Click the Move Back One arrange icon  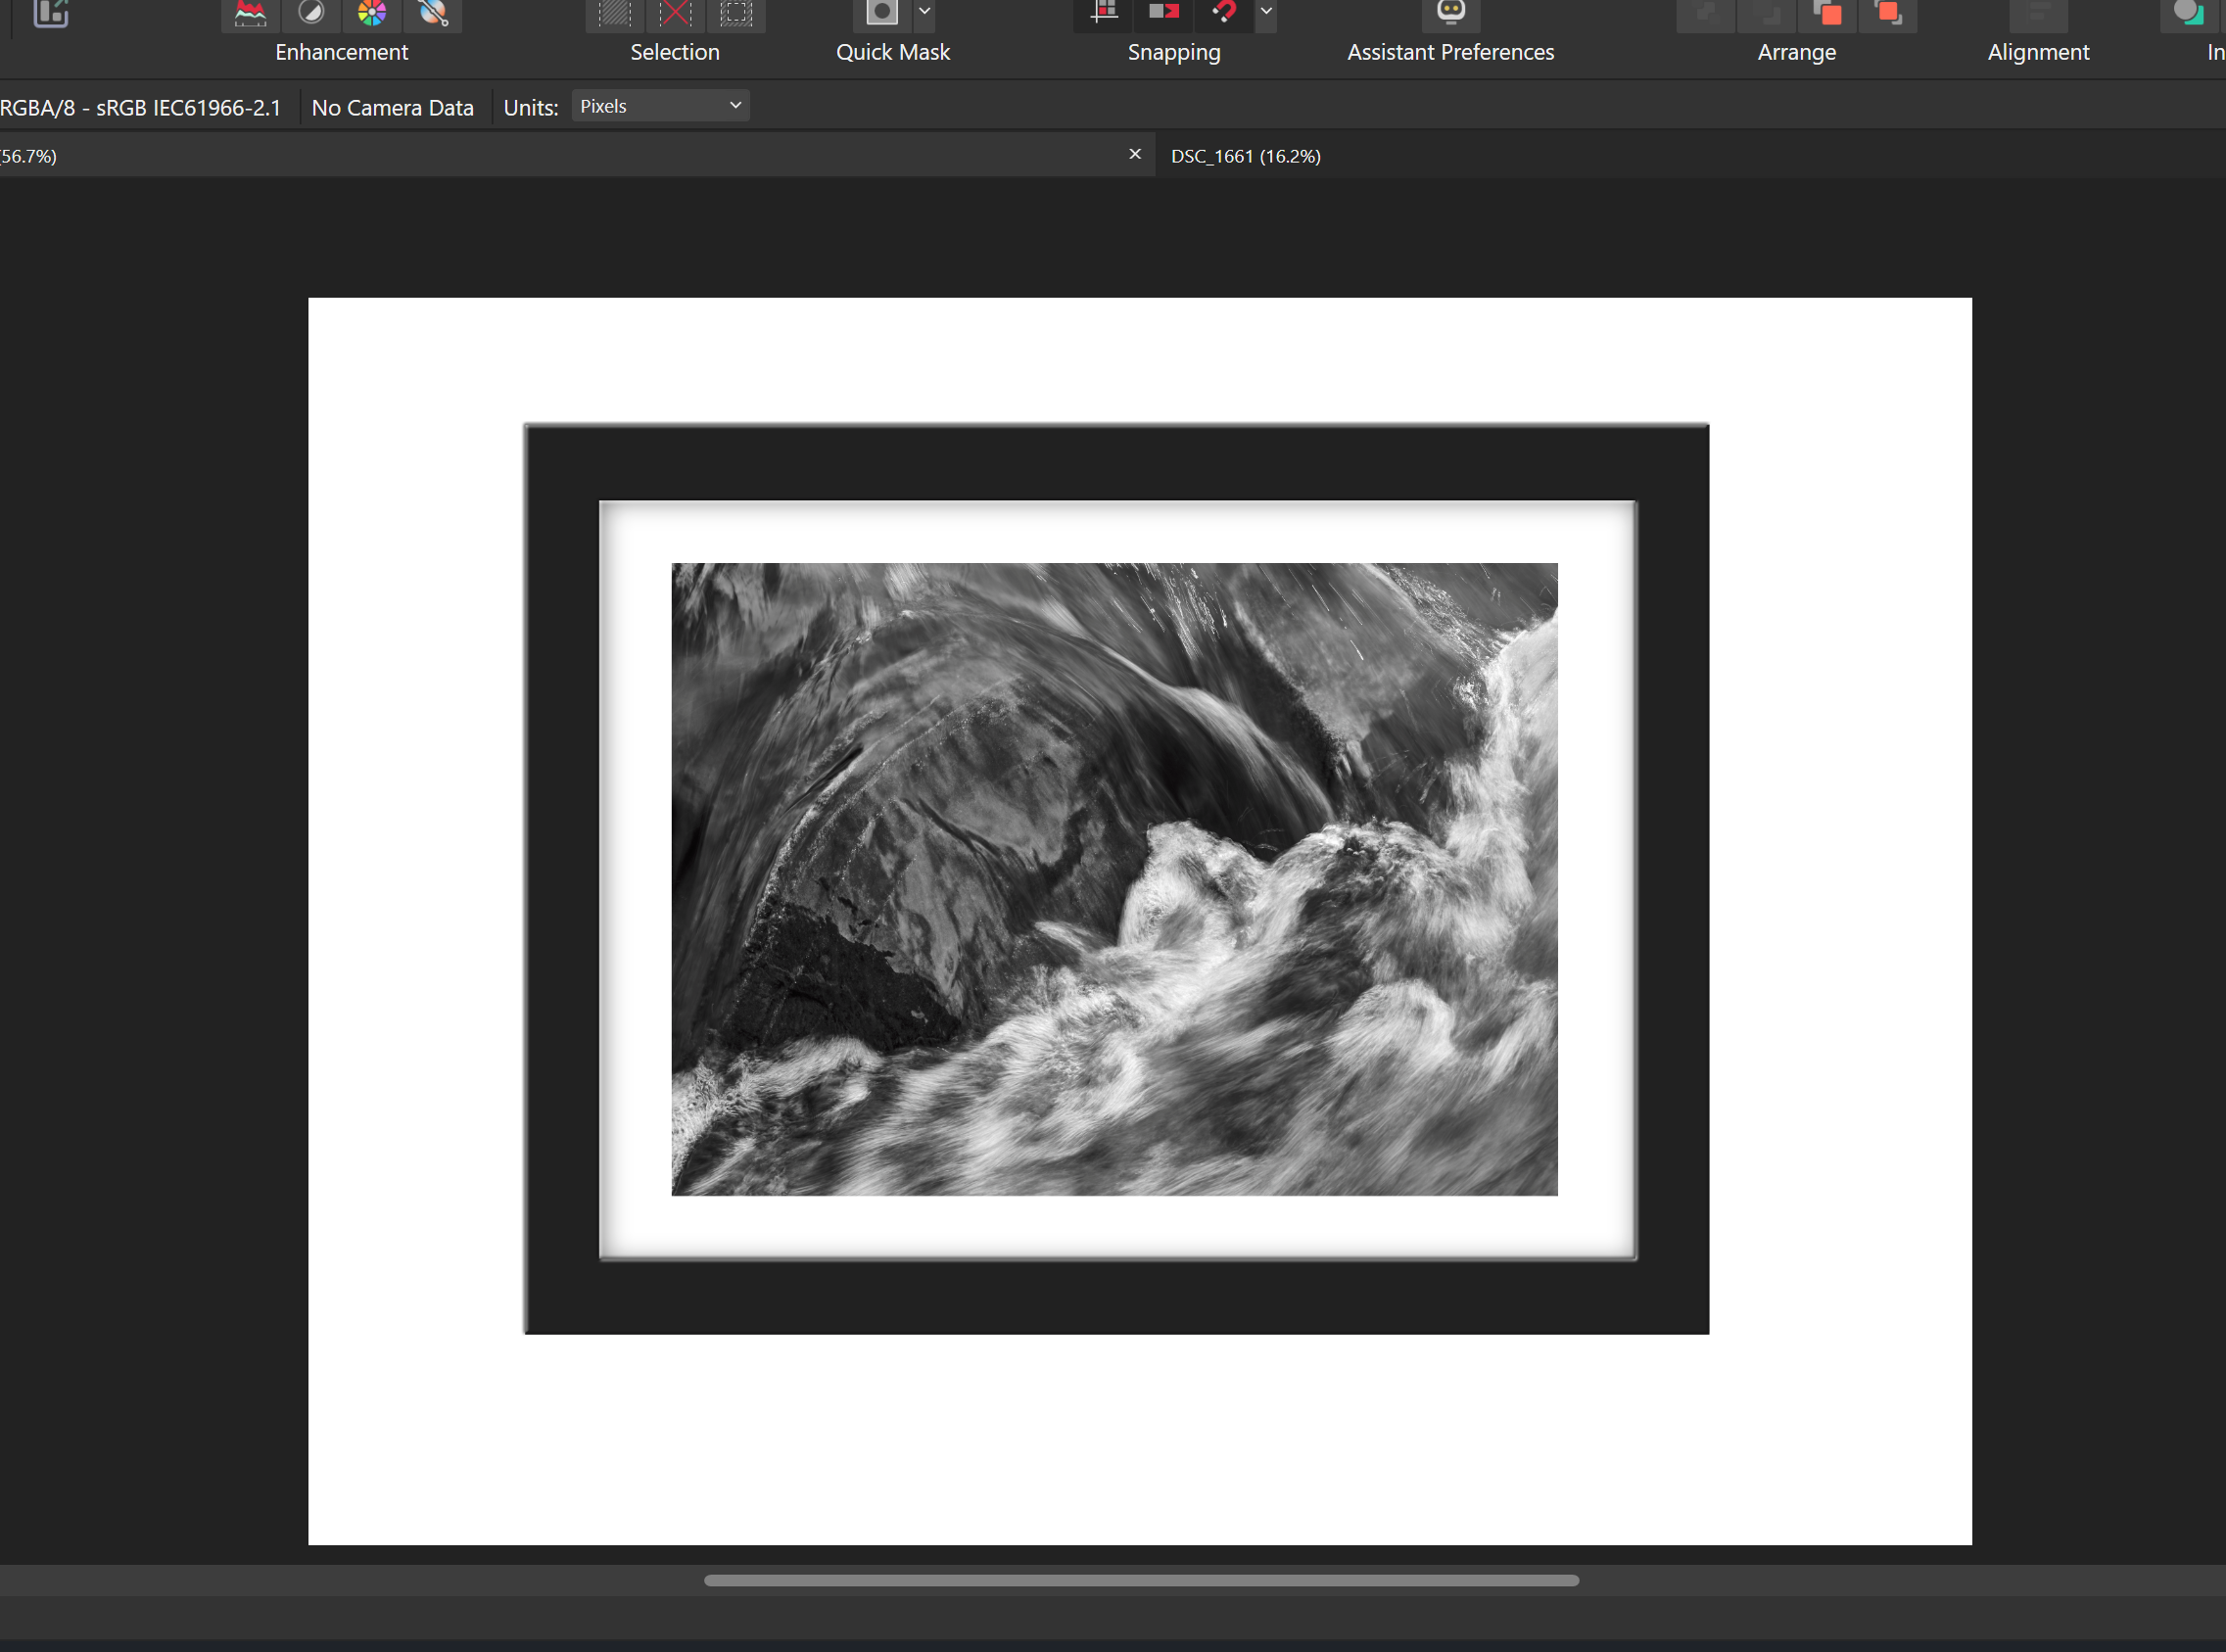pos(1766,14)
